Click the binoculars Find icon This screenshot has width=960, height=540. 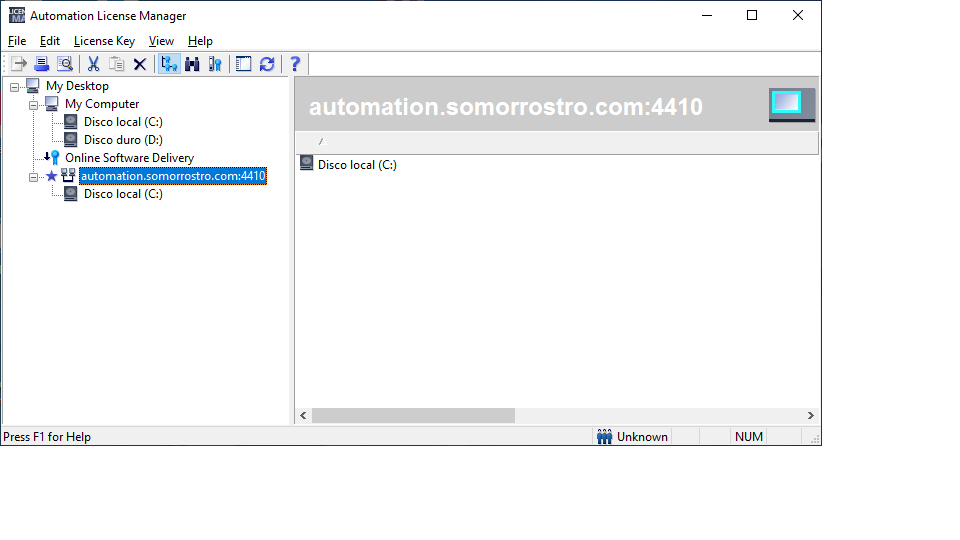(x=192, y=64)
